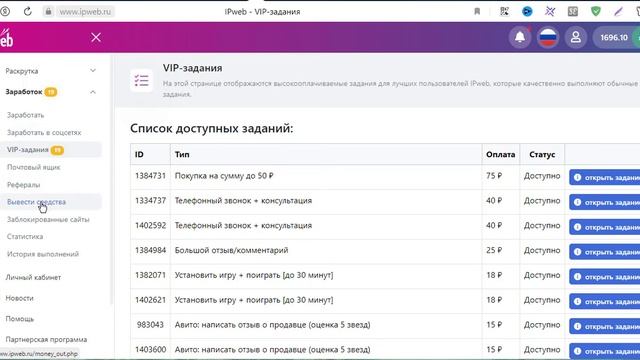640x360 pixels.
Task: Click the sidebar vertical scrollbar
Action: point(111,180)
